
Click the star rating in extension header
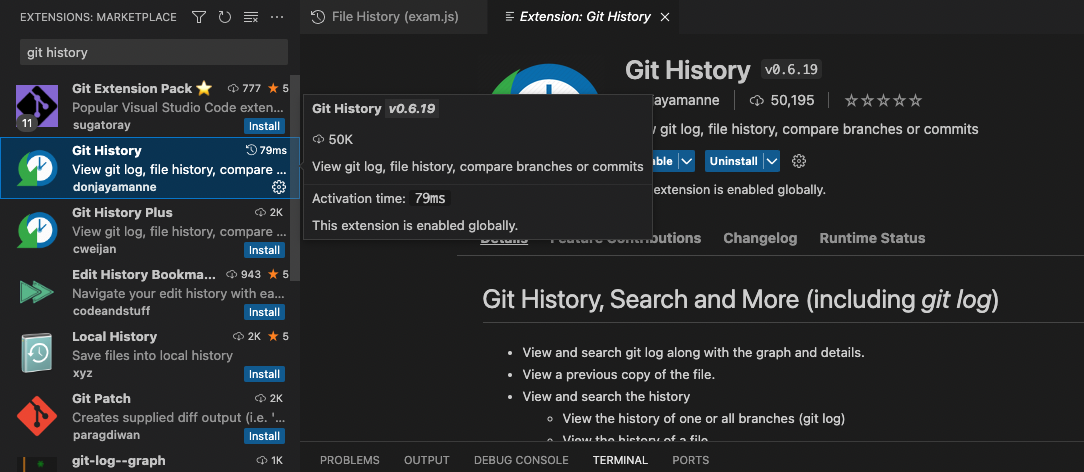[x=883, y=101]
